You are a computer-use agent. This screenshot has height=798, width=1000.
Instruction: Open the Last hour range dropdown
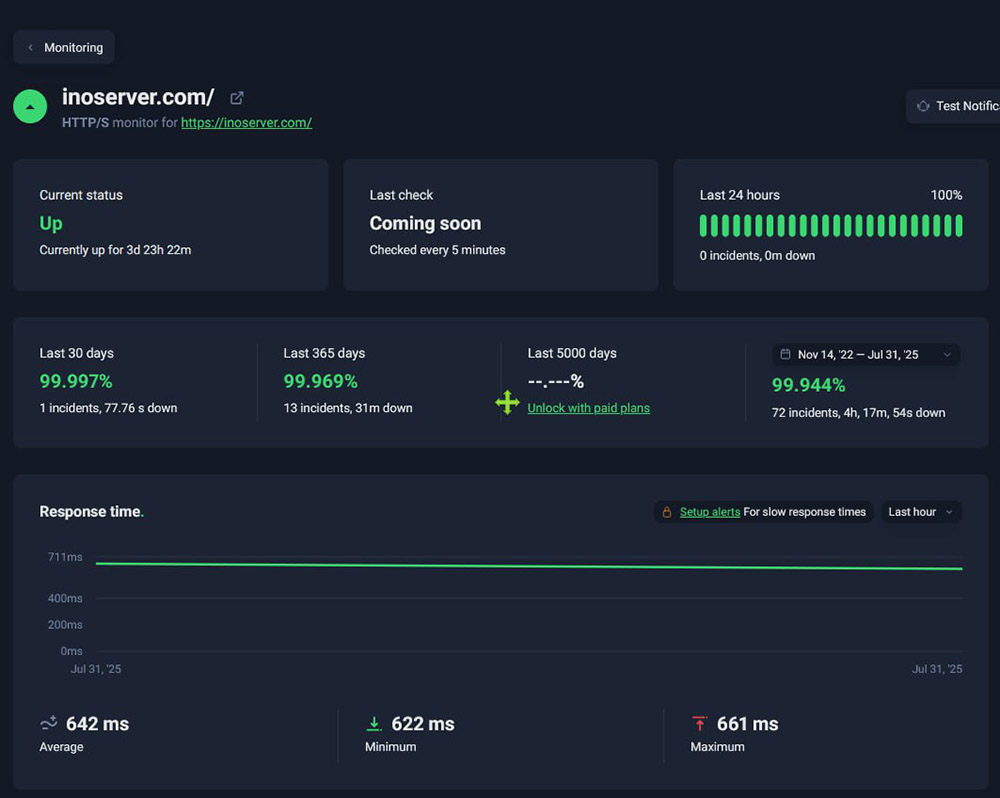tap(921, 512)
